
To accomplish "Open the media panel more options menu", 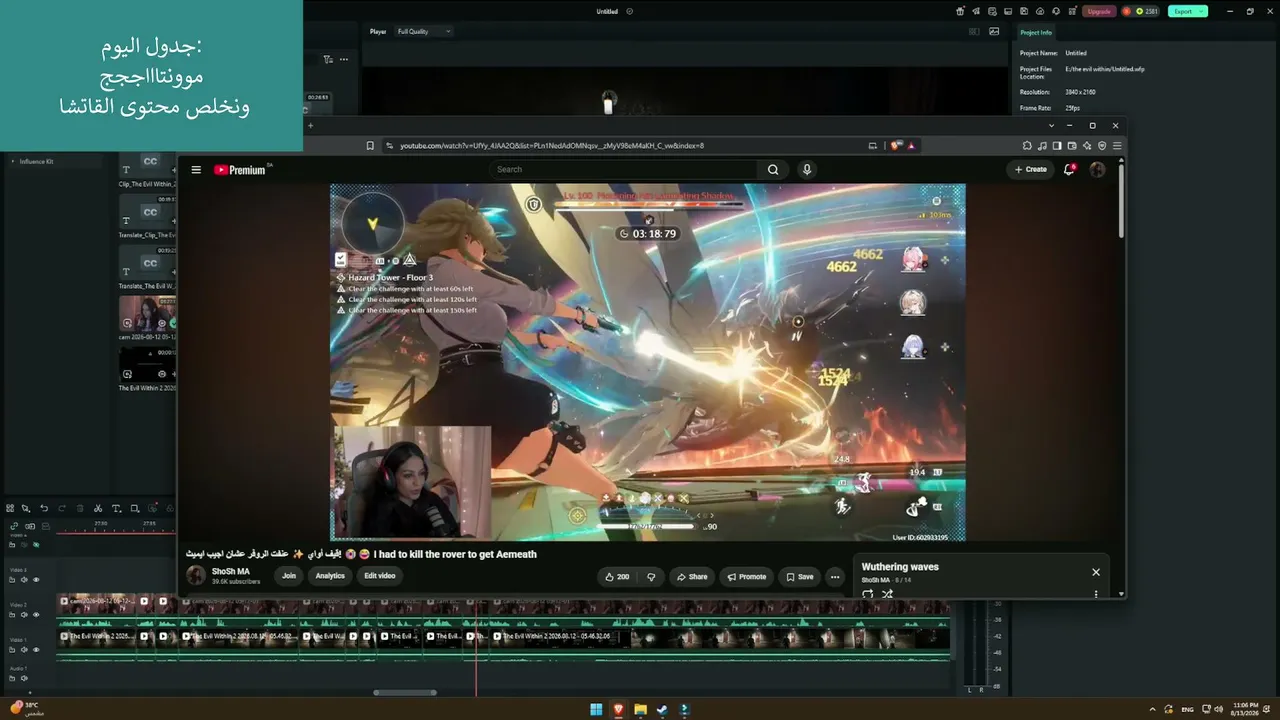I will tap(344, 59).
